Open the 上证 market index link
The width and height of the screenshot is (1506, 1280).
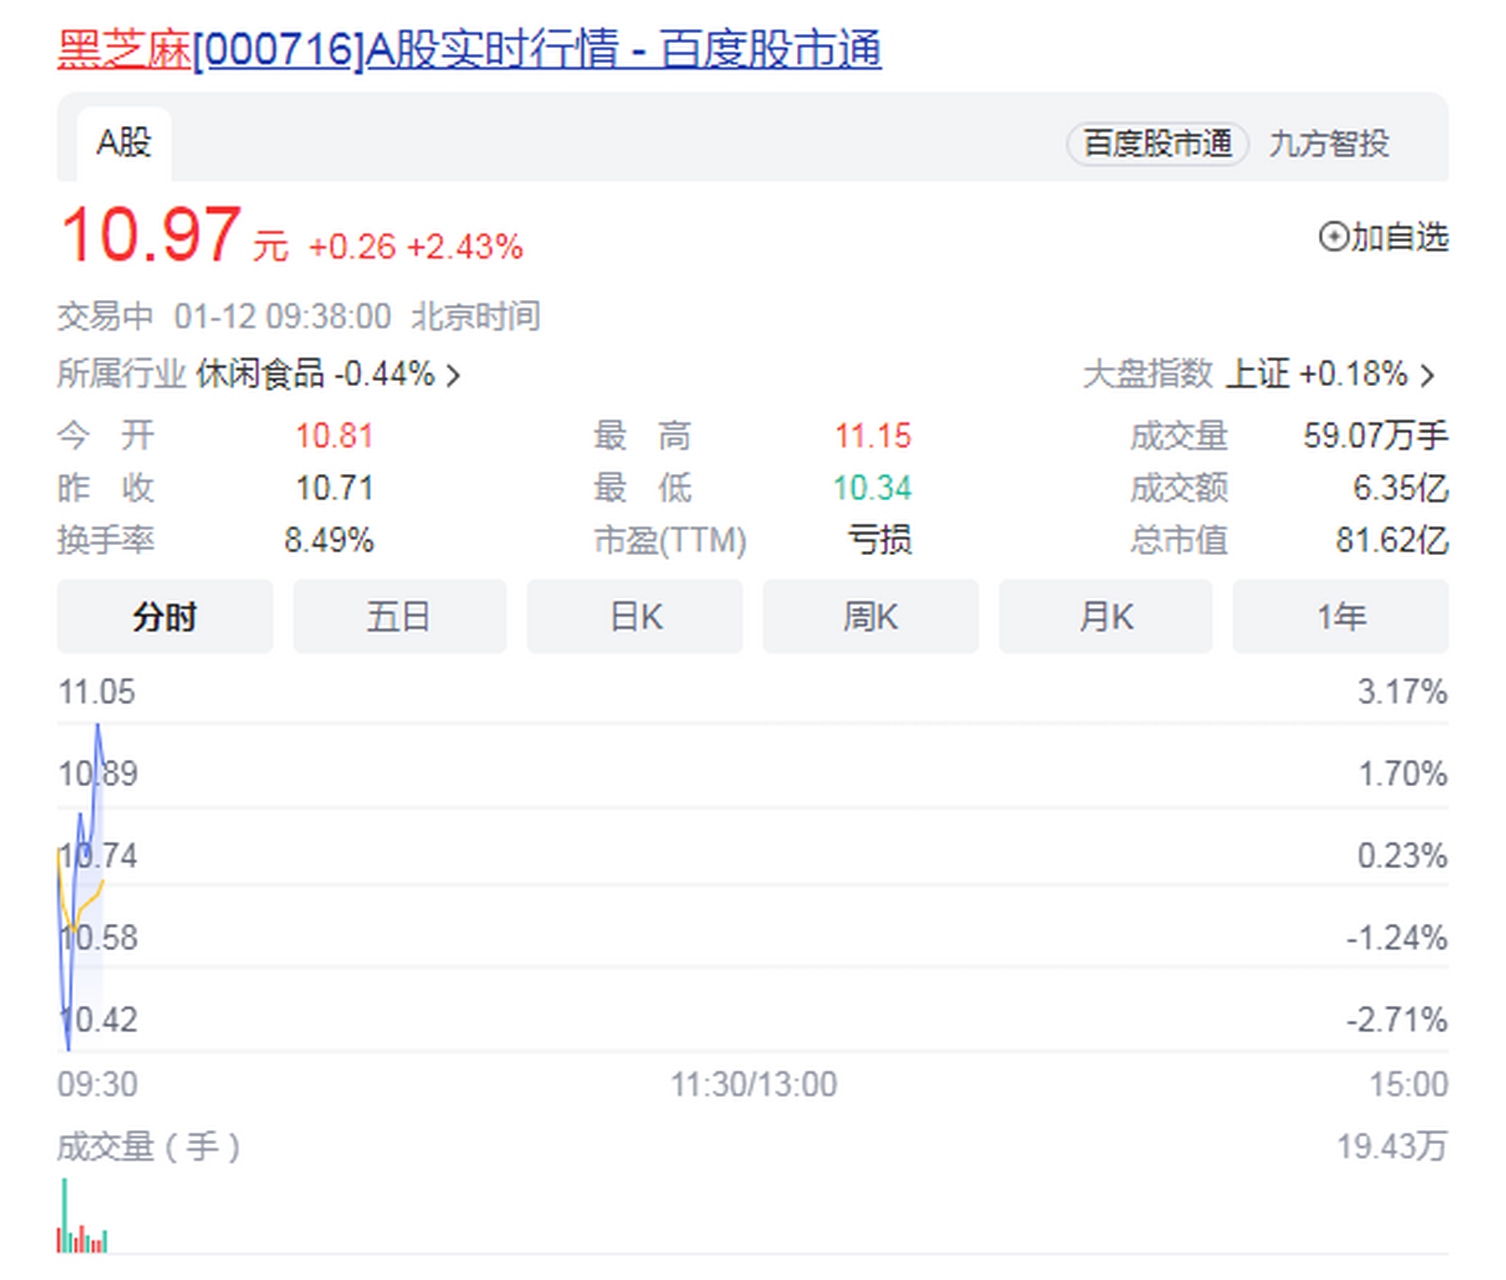point(1257,374)
